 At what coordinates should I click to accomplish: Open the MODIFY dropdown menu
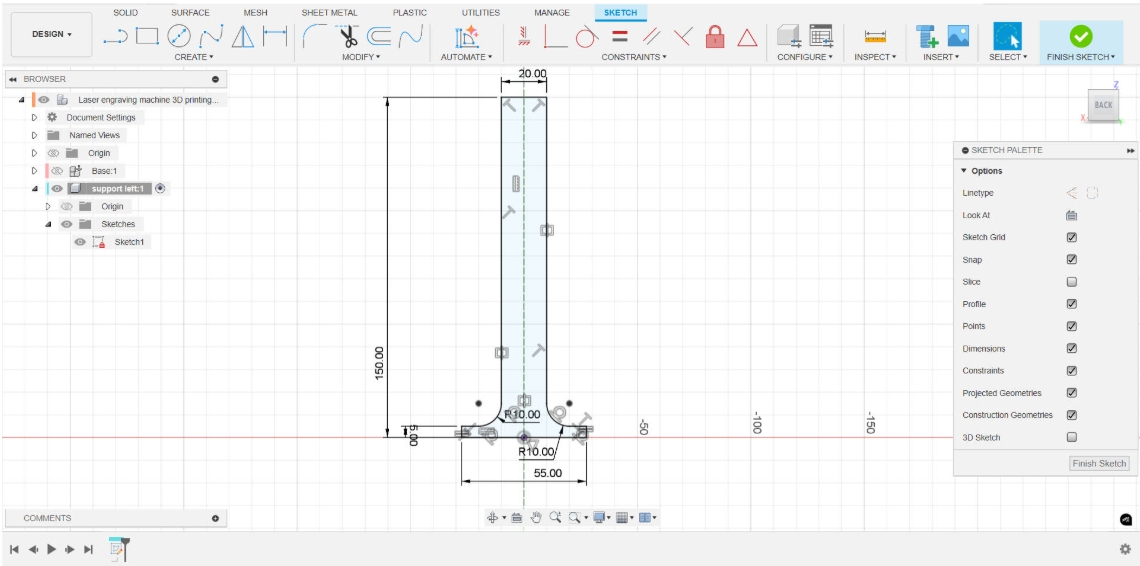pyautogui.click(x=361, y=57)
